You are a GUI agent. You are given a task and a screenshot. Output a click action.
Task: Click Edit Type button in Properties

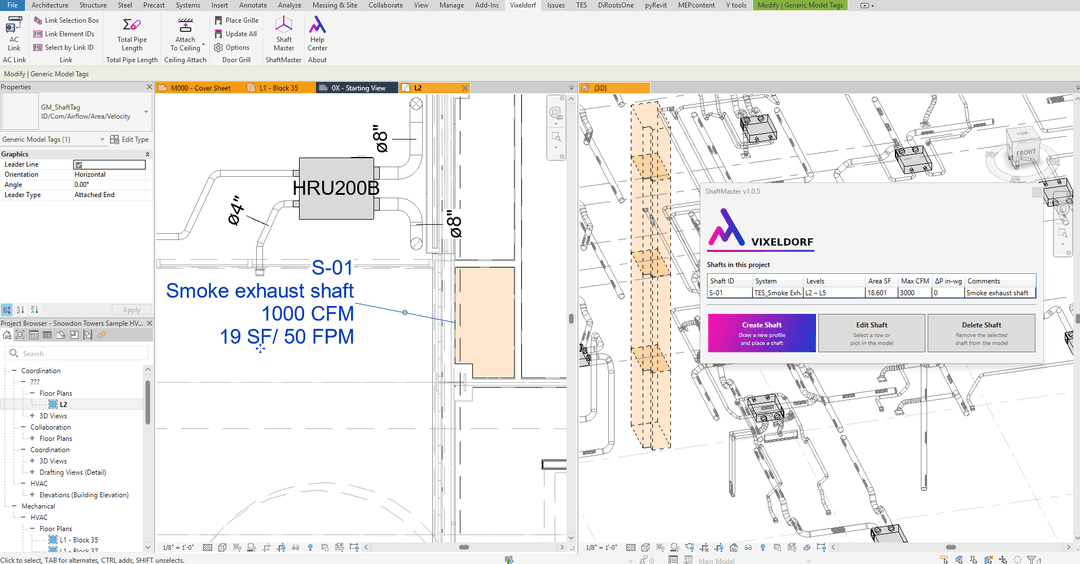point(130,139)
